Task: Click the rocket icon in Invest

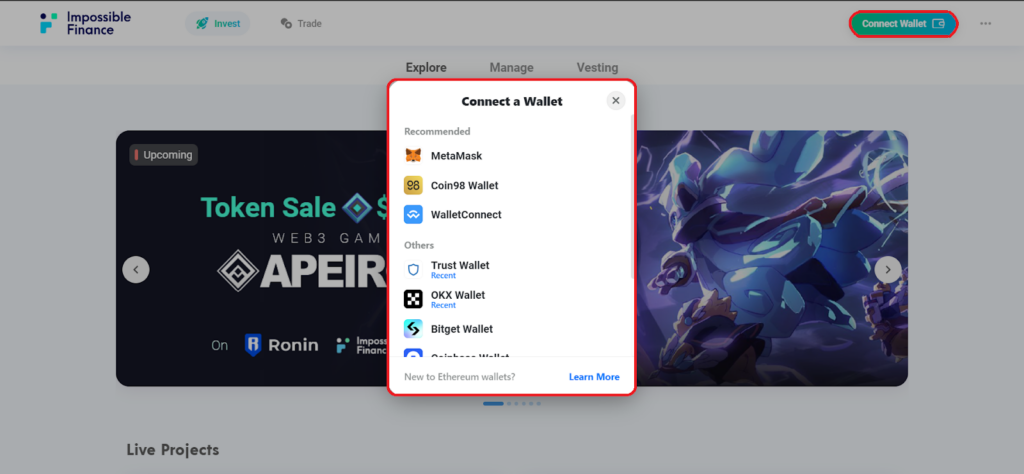Action: pos(202,24)
